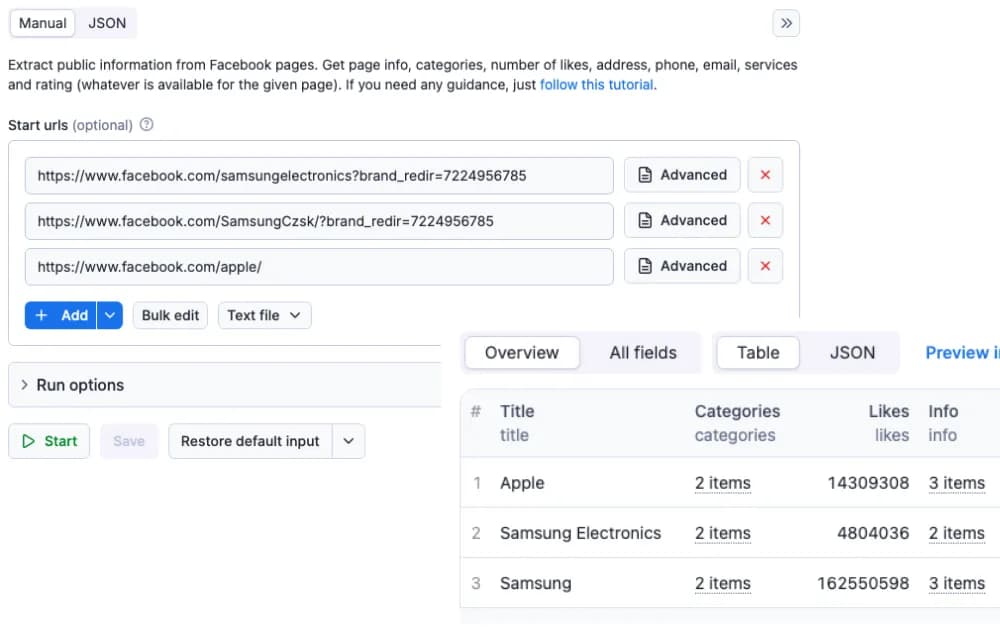Start the actor run

[x=49, y=441]
